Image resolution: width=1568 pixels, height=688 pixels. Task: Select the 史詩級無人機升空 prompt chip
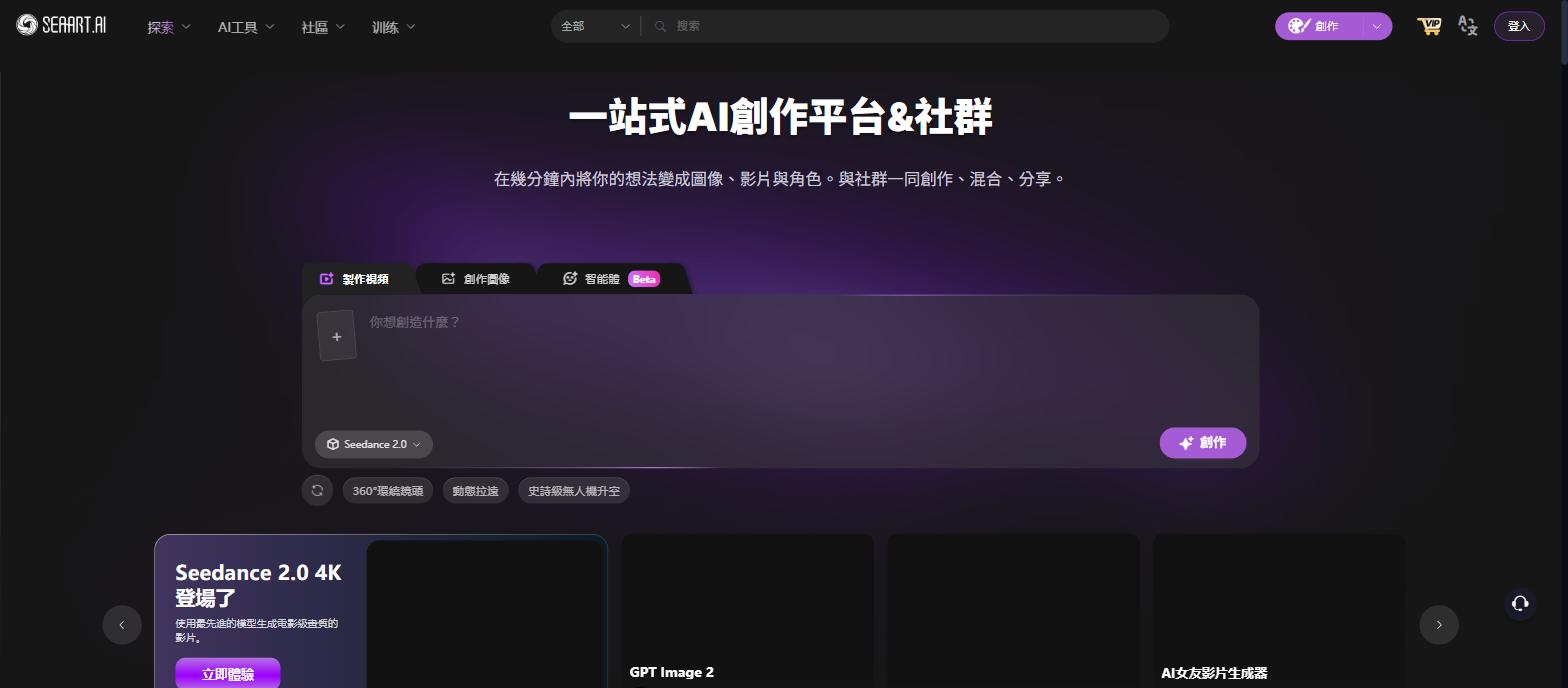pos(574,490)
